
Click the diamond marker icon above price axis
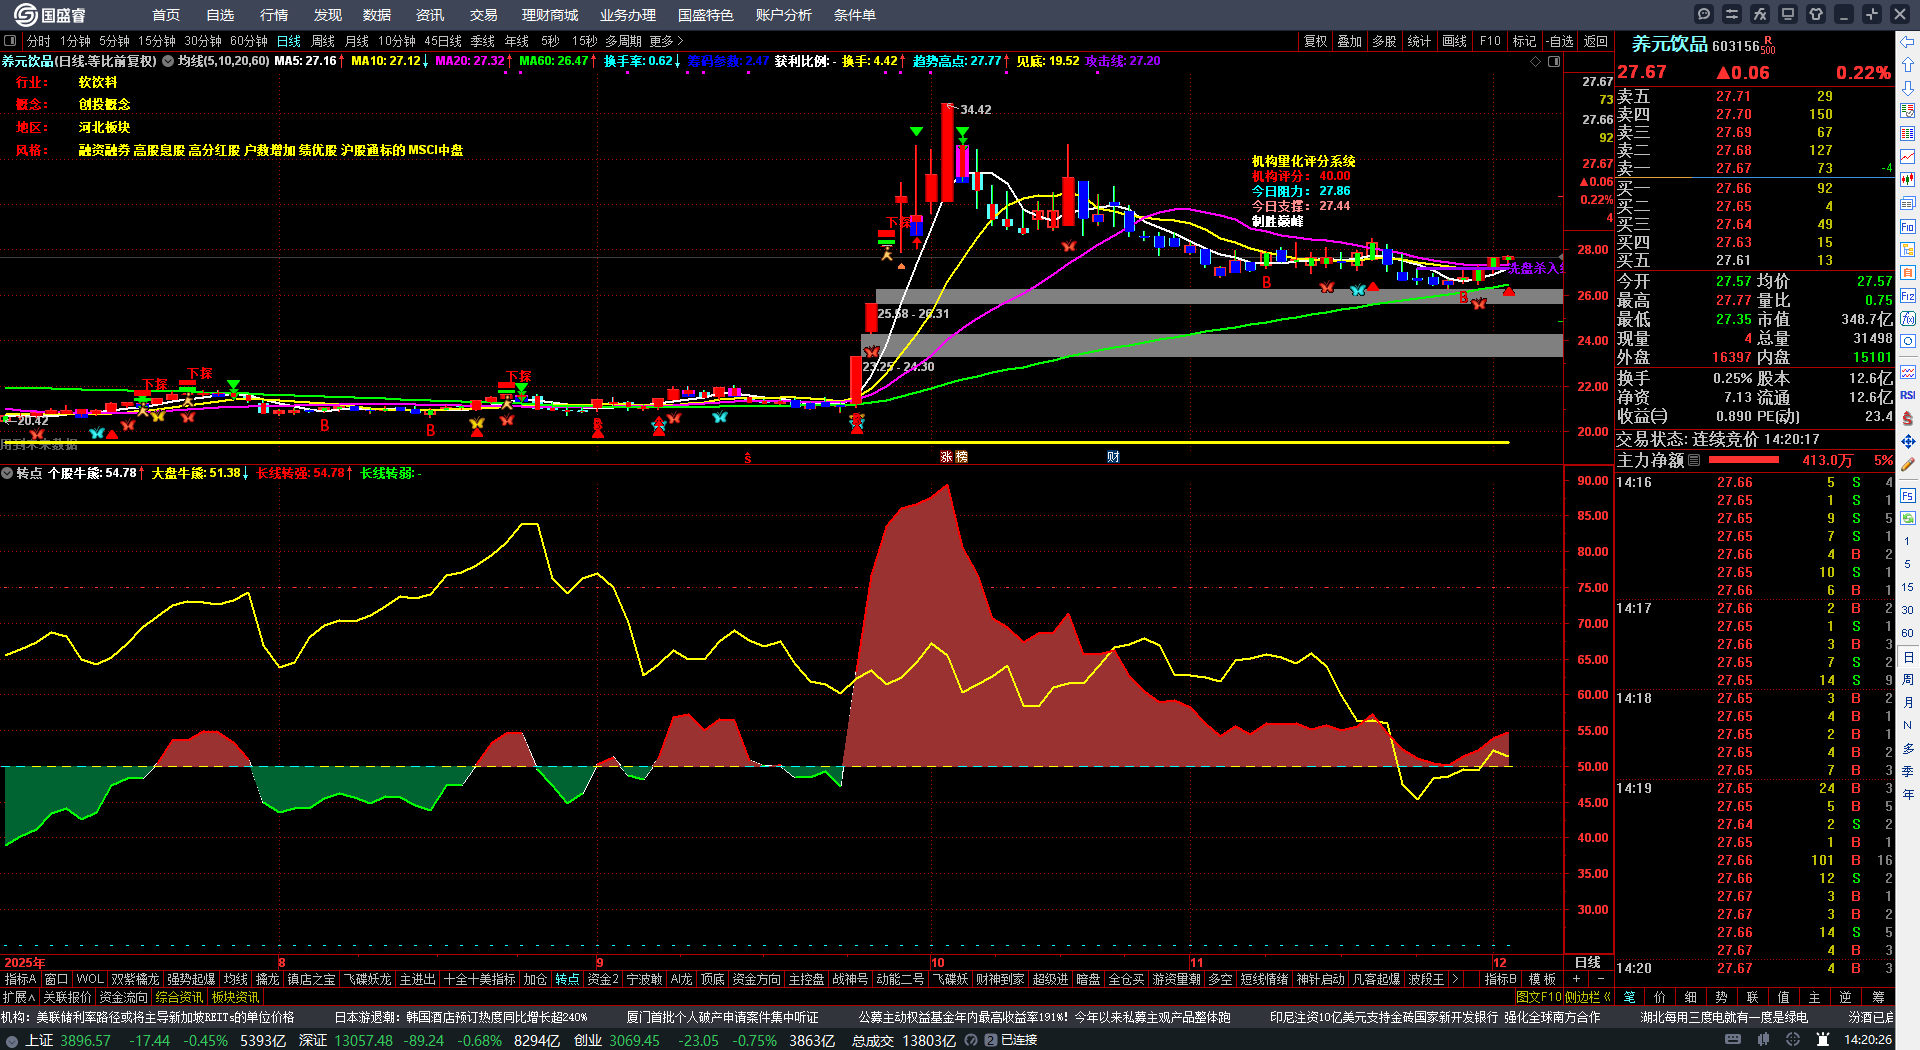click(1536, 61)
